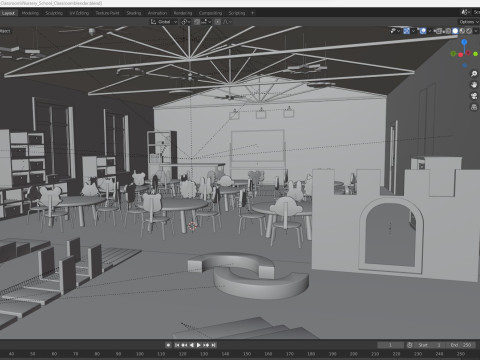This screenshot has width=480, height=360.
Task: Open viewport shading options dropdown
Action: [x=476, y=31]
